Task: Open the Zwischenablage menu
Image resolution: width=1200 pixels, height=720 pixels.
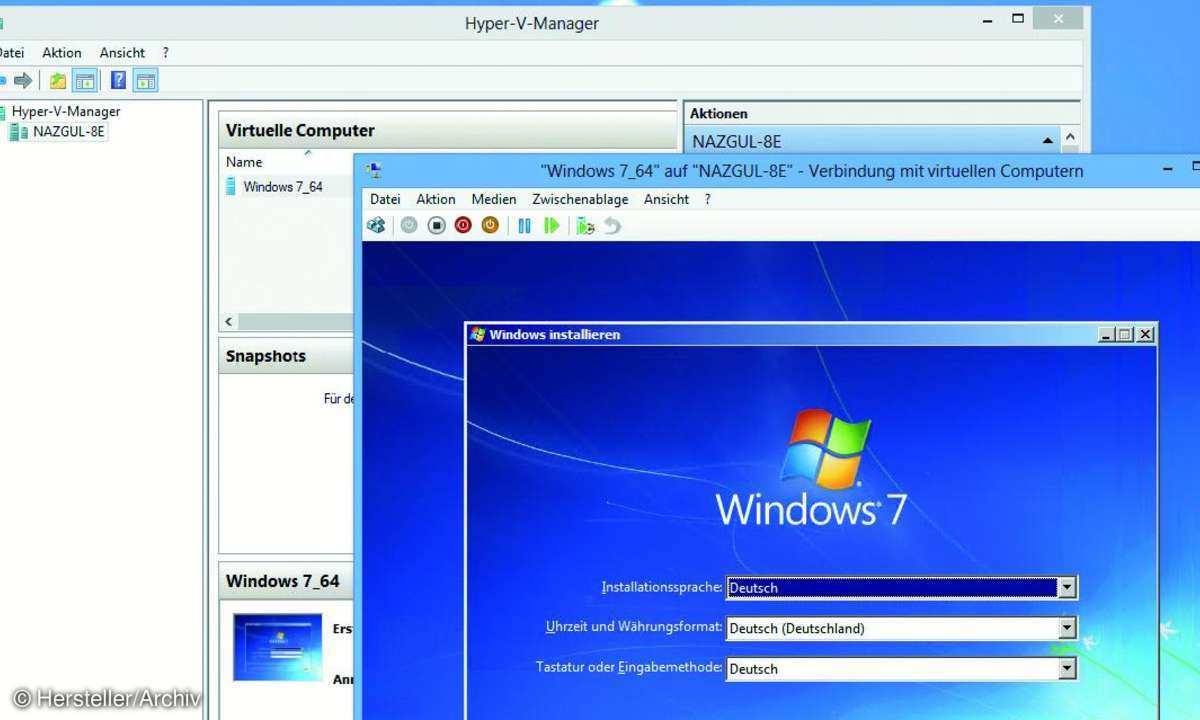Action: (x=580, y=199)
